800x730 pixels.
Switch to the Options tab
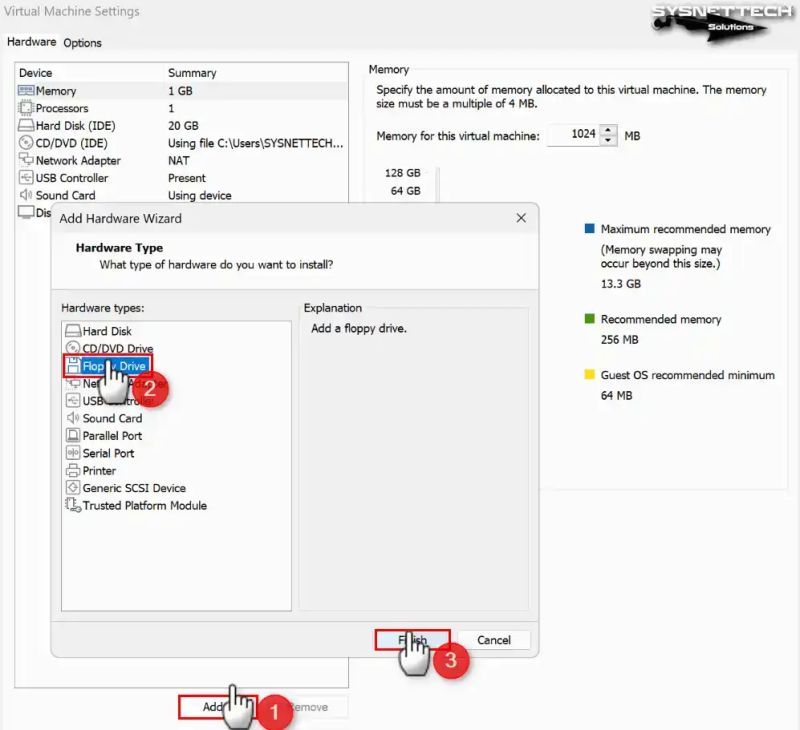82,43
